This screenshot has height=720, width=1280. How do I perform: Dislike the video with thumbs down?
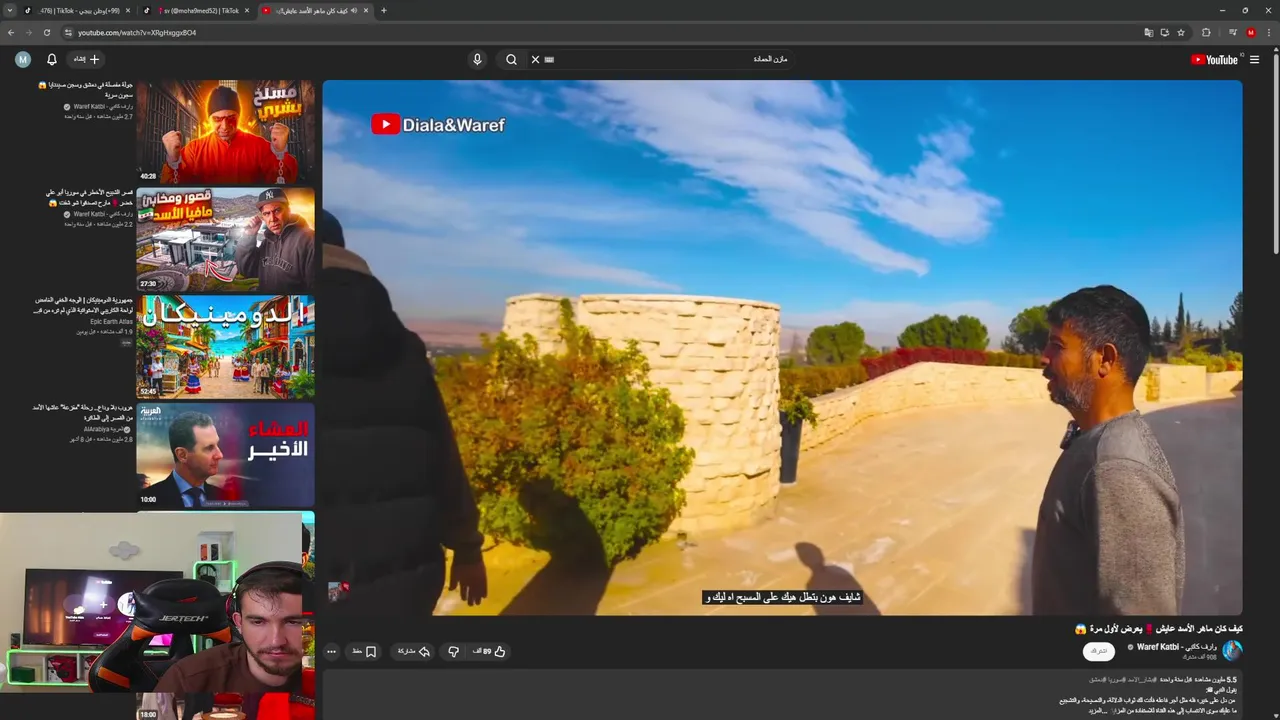[x=453, y=651]
